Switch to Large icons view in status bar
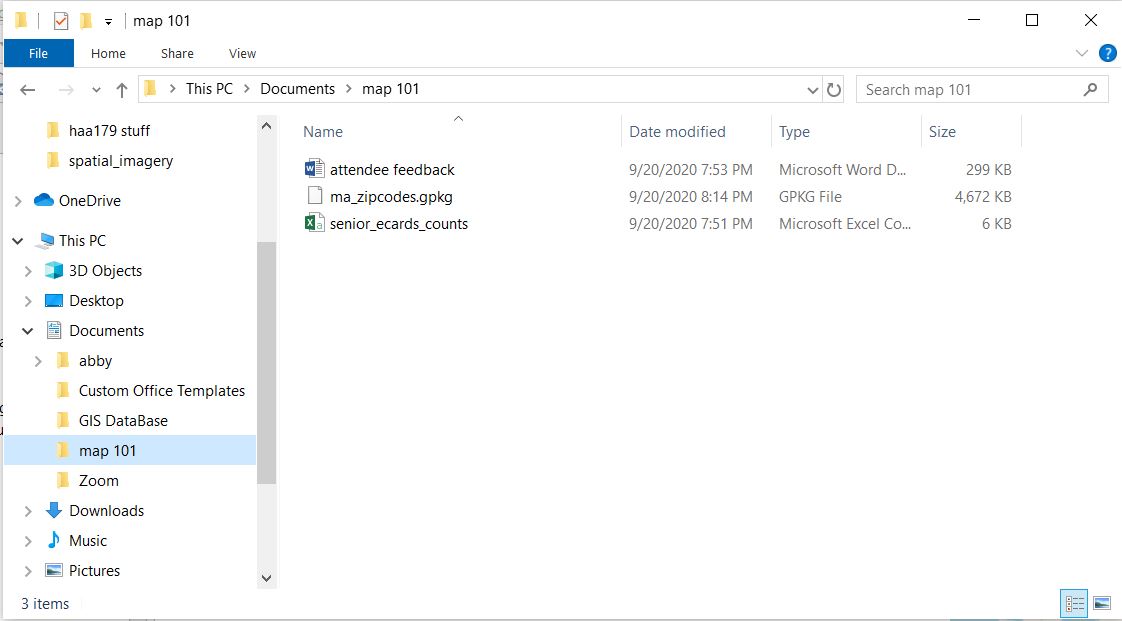The image size is (1122, 621). 1102,604
